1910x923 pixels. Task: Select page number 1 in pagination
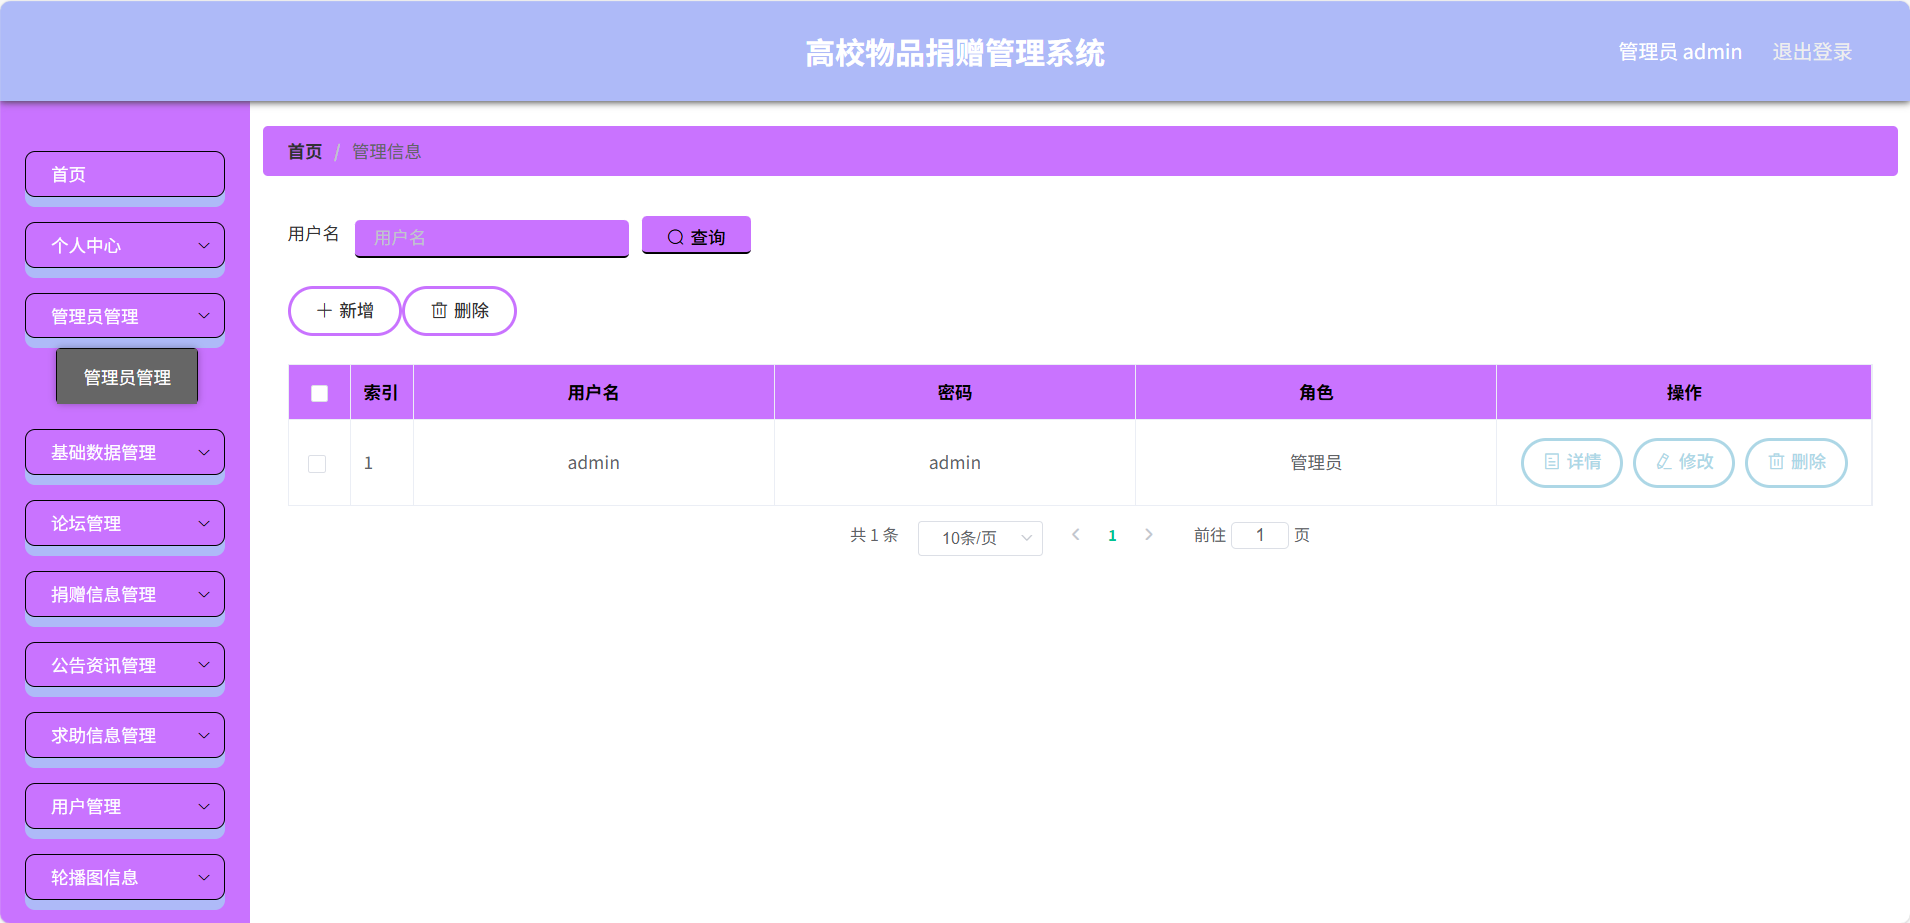pyautogui.click(x=1112, y=536)
